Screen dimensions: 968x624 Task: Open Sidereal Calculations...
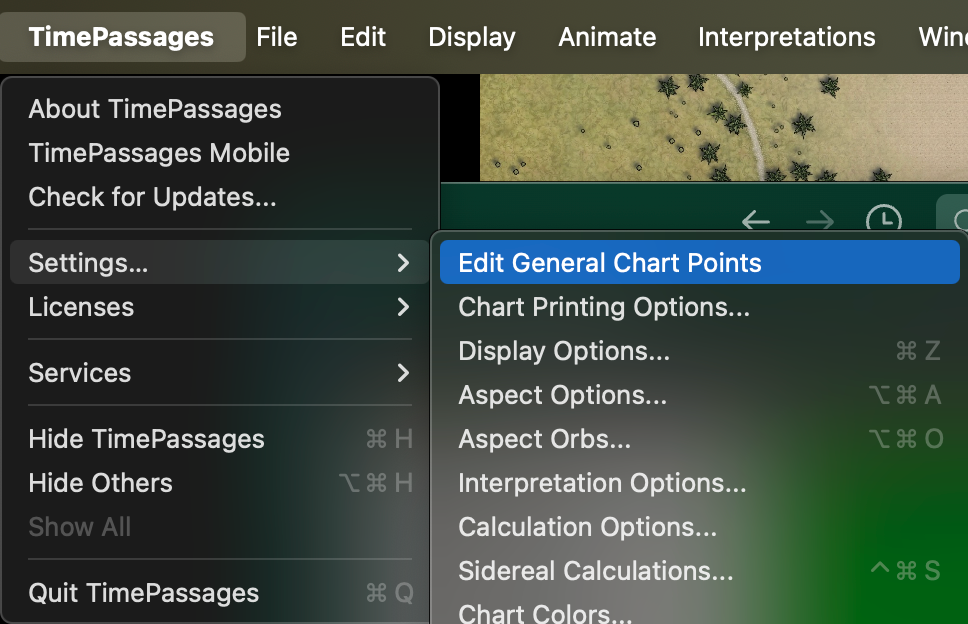(x=699, y=571)
